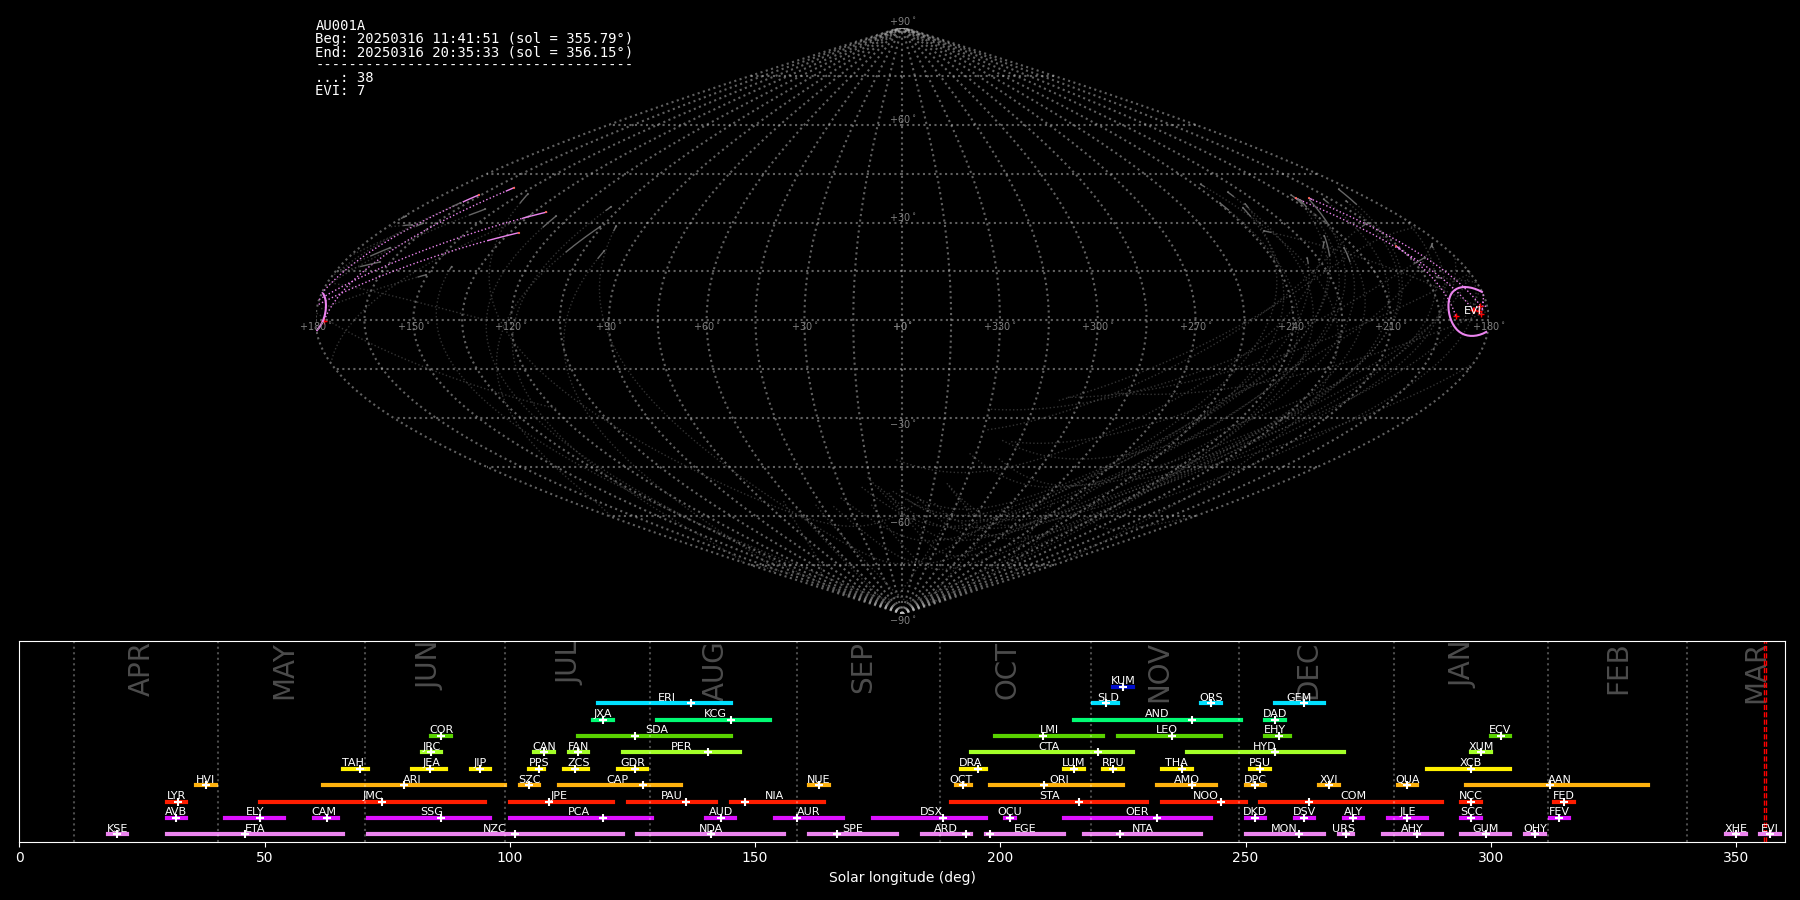Viewport: 1800px width, 900px height.
Task: Select the SPE shower label
Action: [852, 829]
